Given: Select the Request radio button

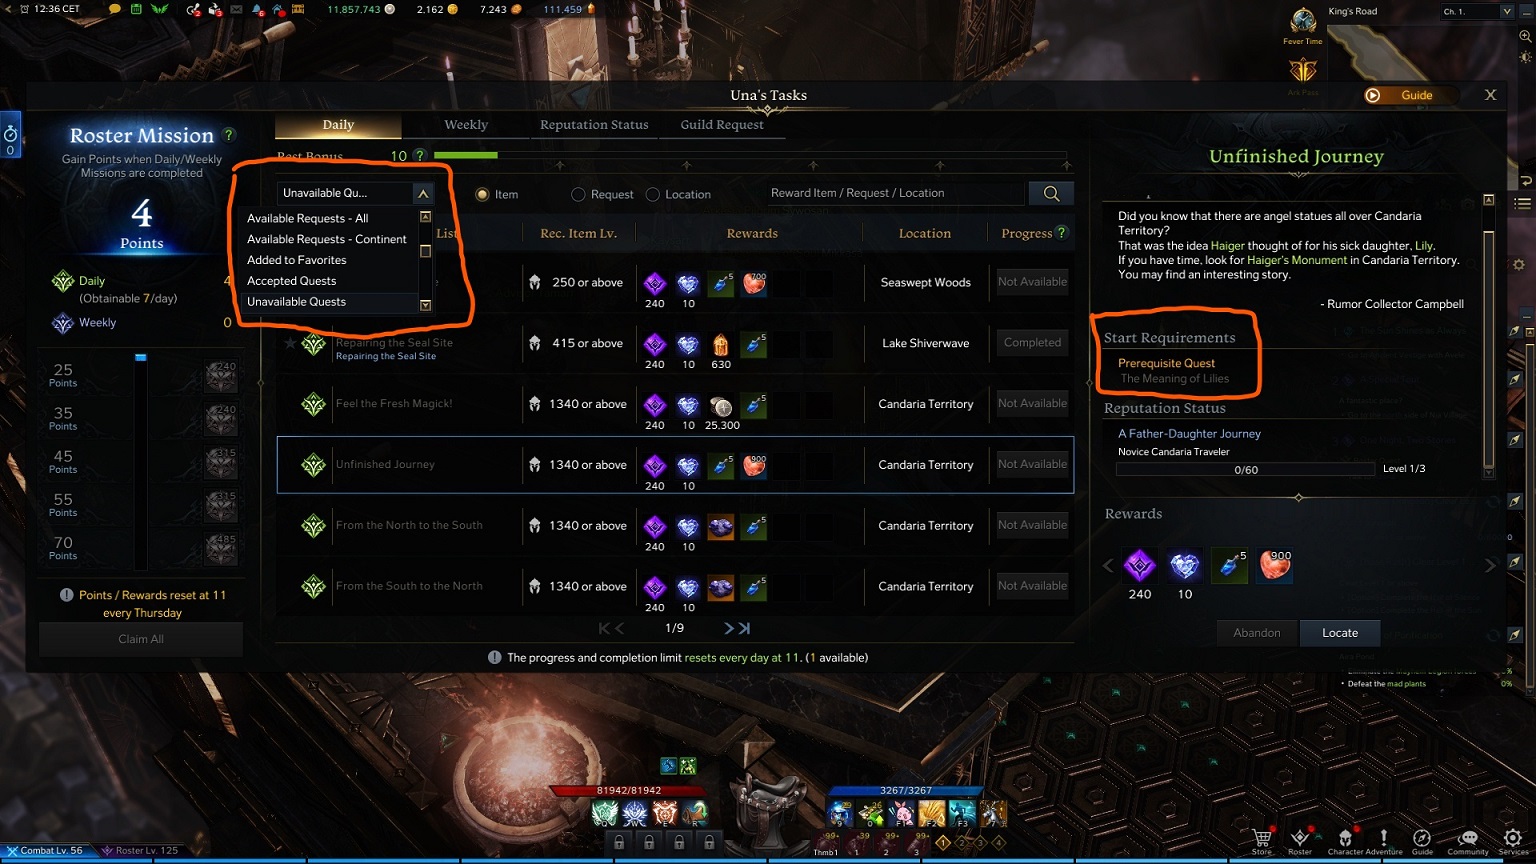Looking at the screenshot, I should [x=578, y=194].
